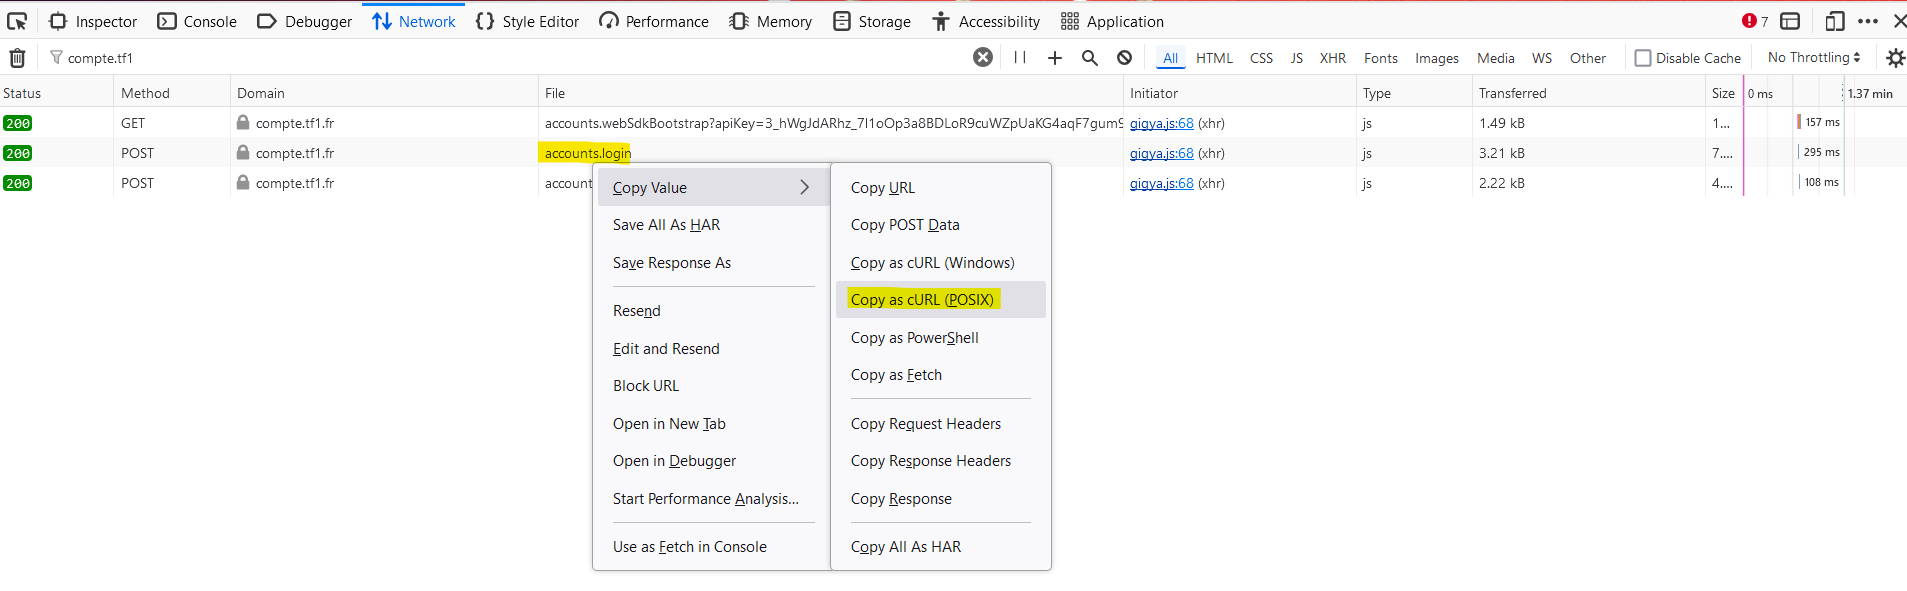Image resolution: width=1907 pixels, height=591 pixels.
Task: Select Edit and Resend
Action: coord(666,349)
